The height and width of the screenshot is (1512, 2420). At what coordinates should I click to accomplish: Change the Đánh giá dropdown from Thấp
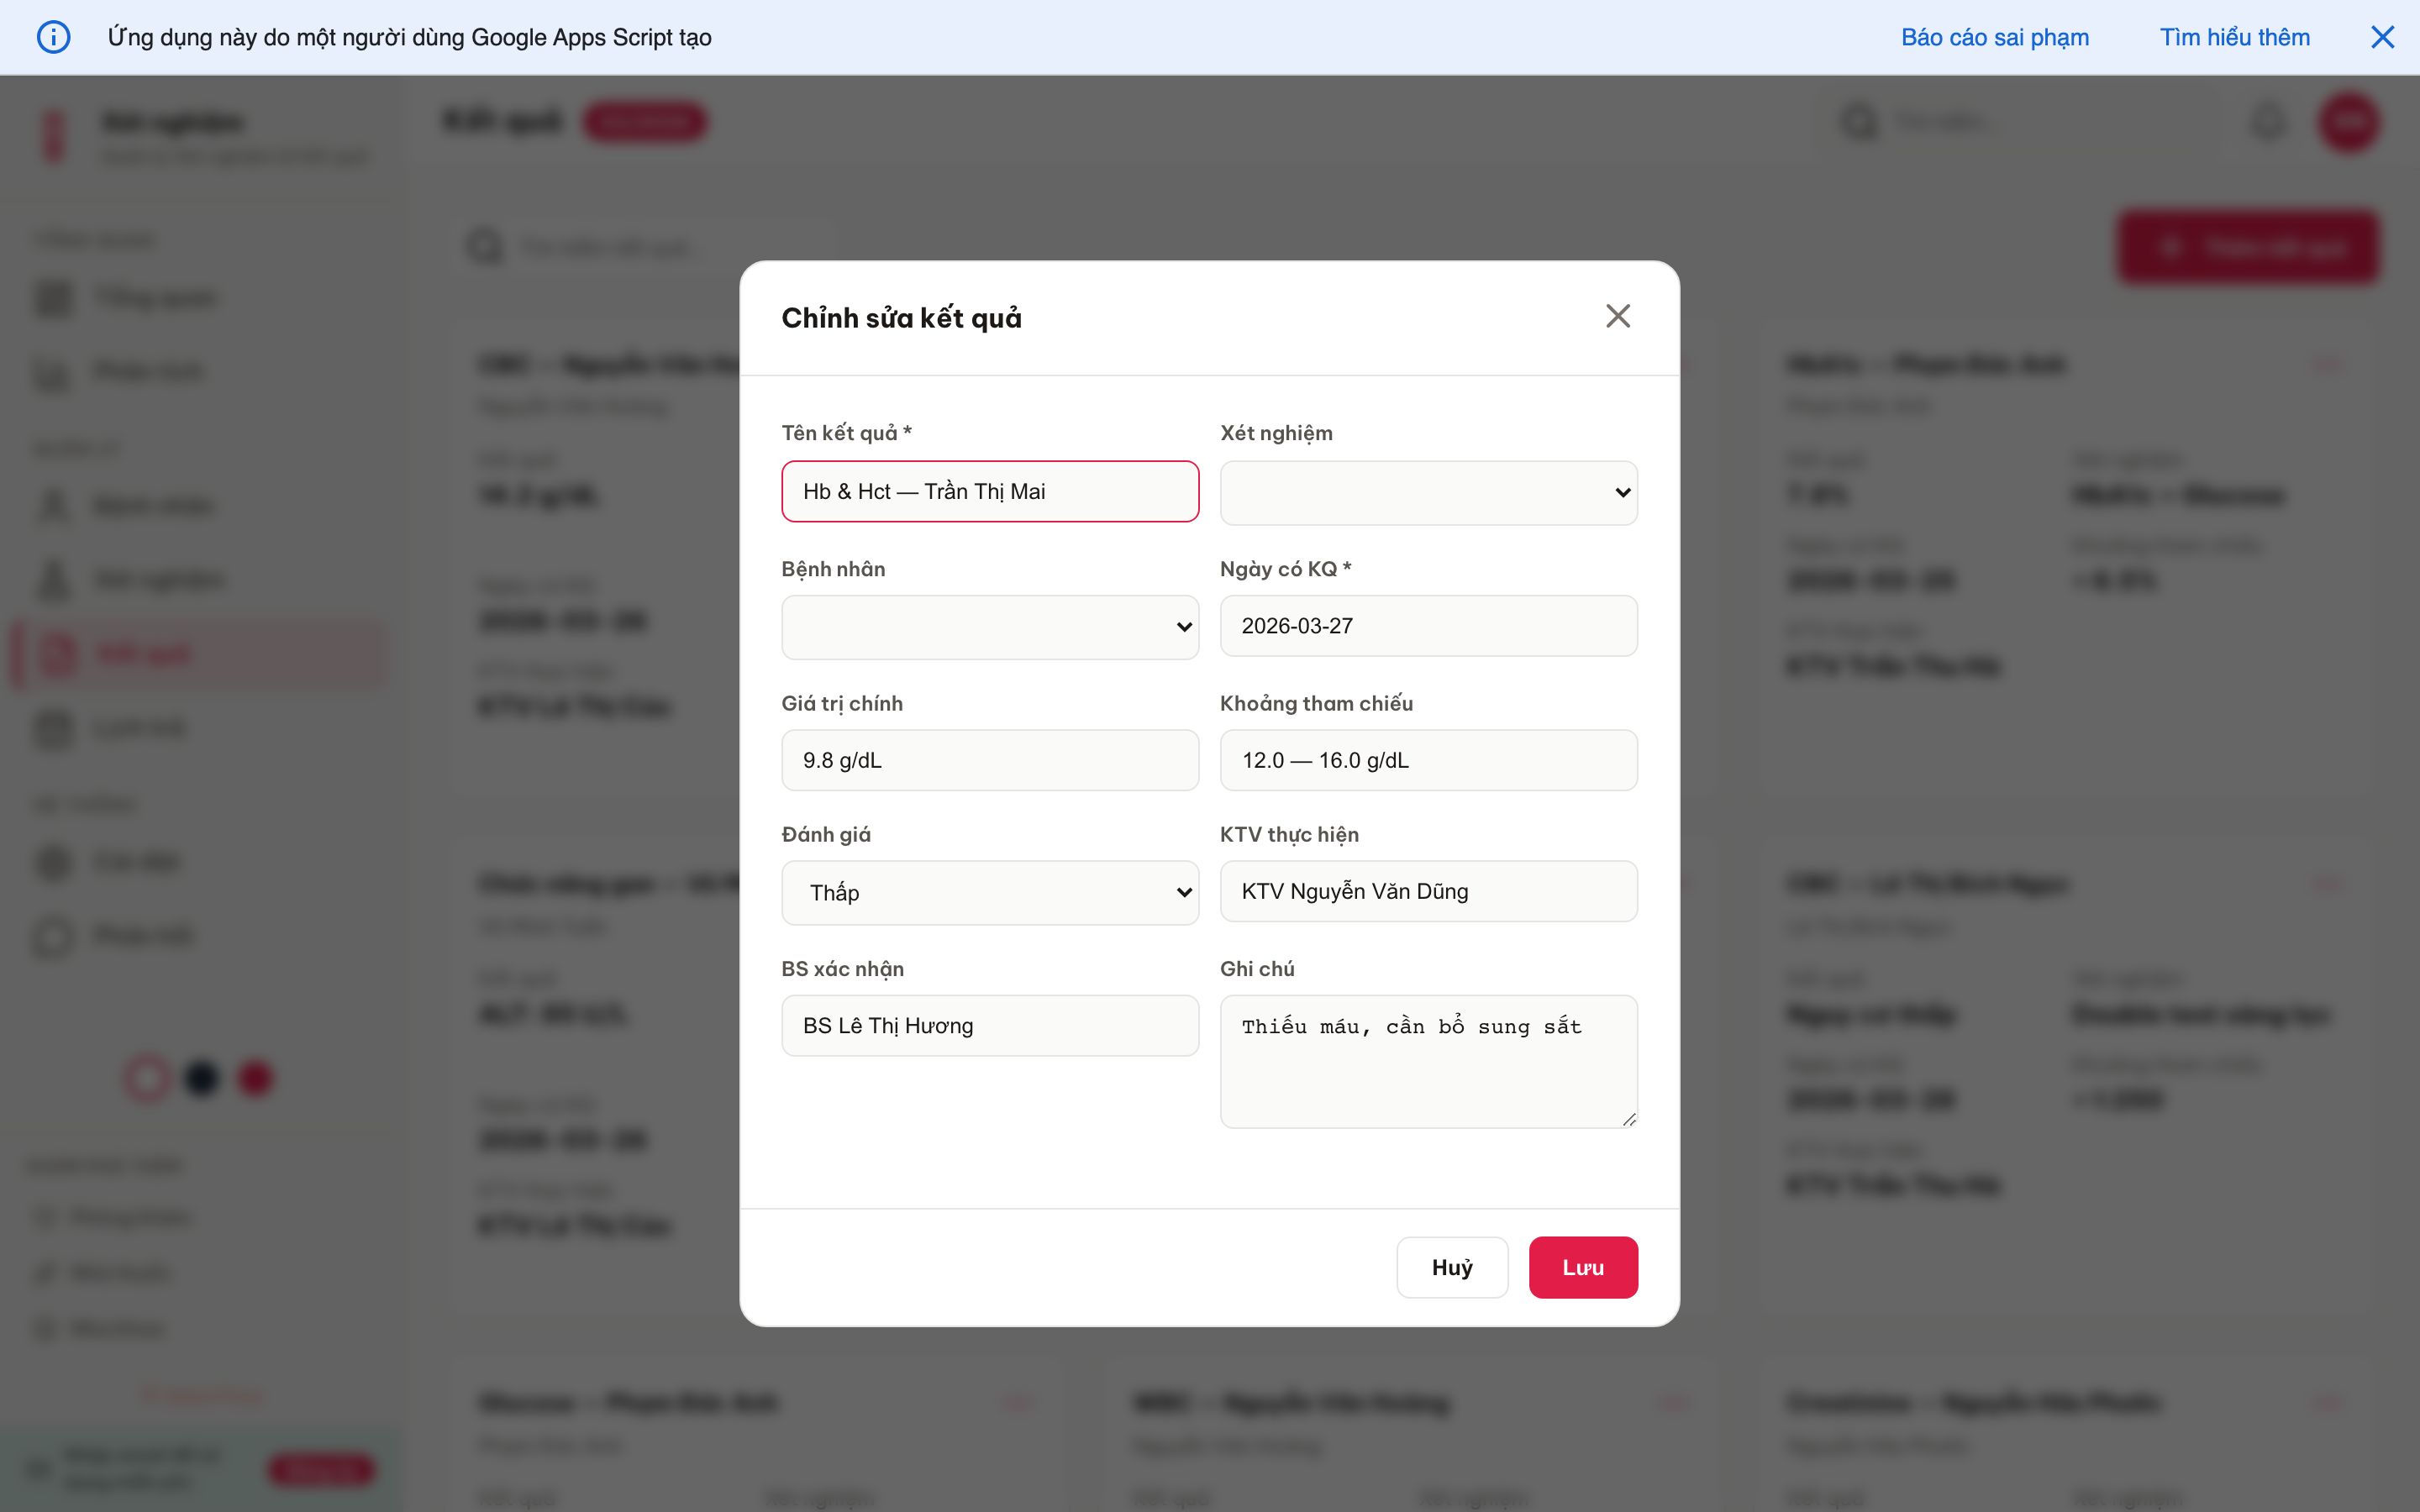(x=989, y=891)
